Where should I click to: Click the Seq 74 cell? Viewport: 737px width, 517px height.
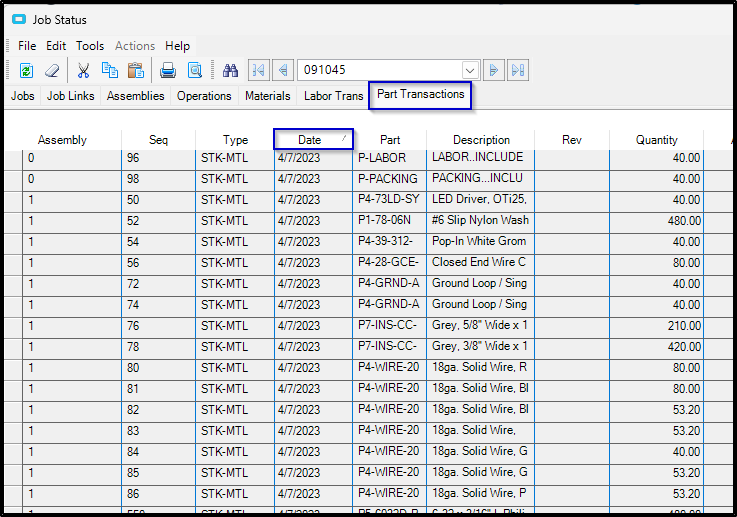[x=158, y=305]
